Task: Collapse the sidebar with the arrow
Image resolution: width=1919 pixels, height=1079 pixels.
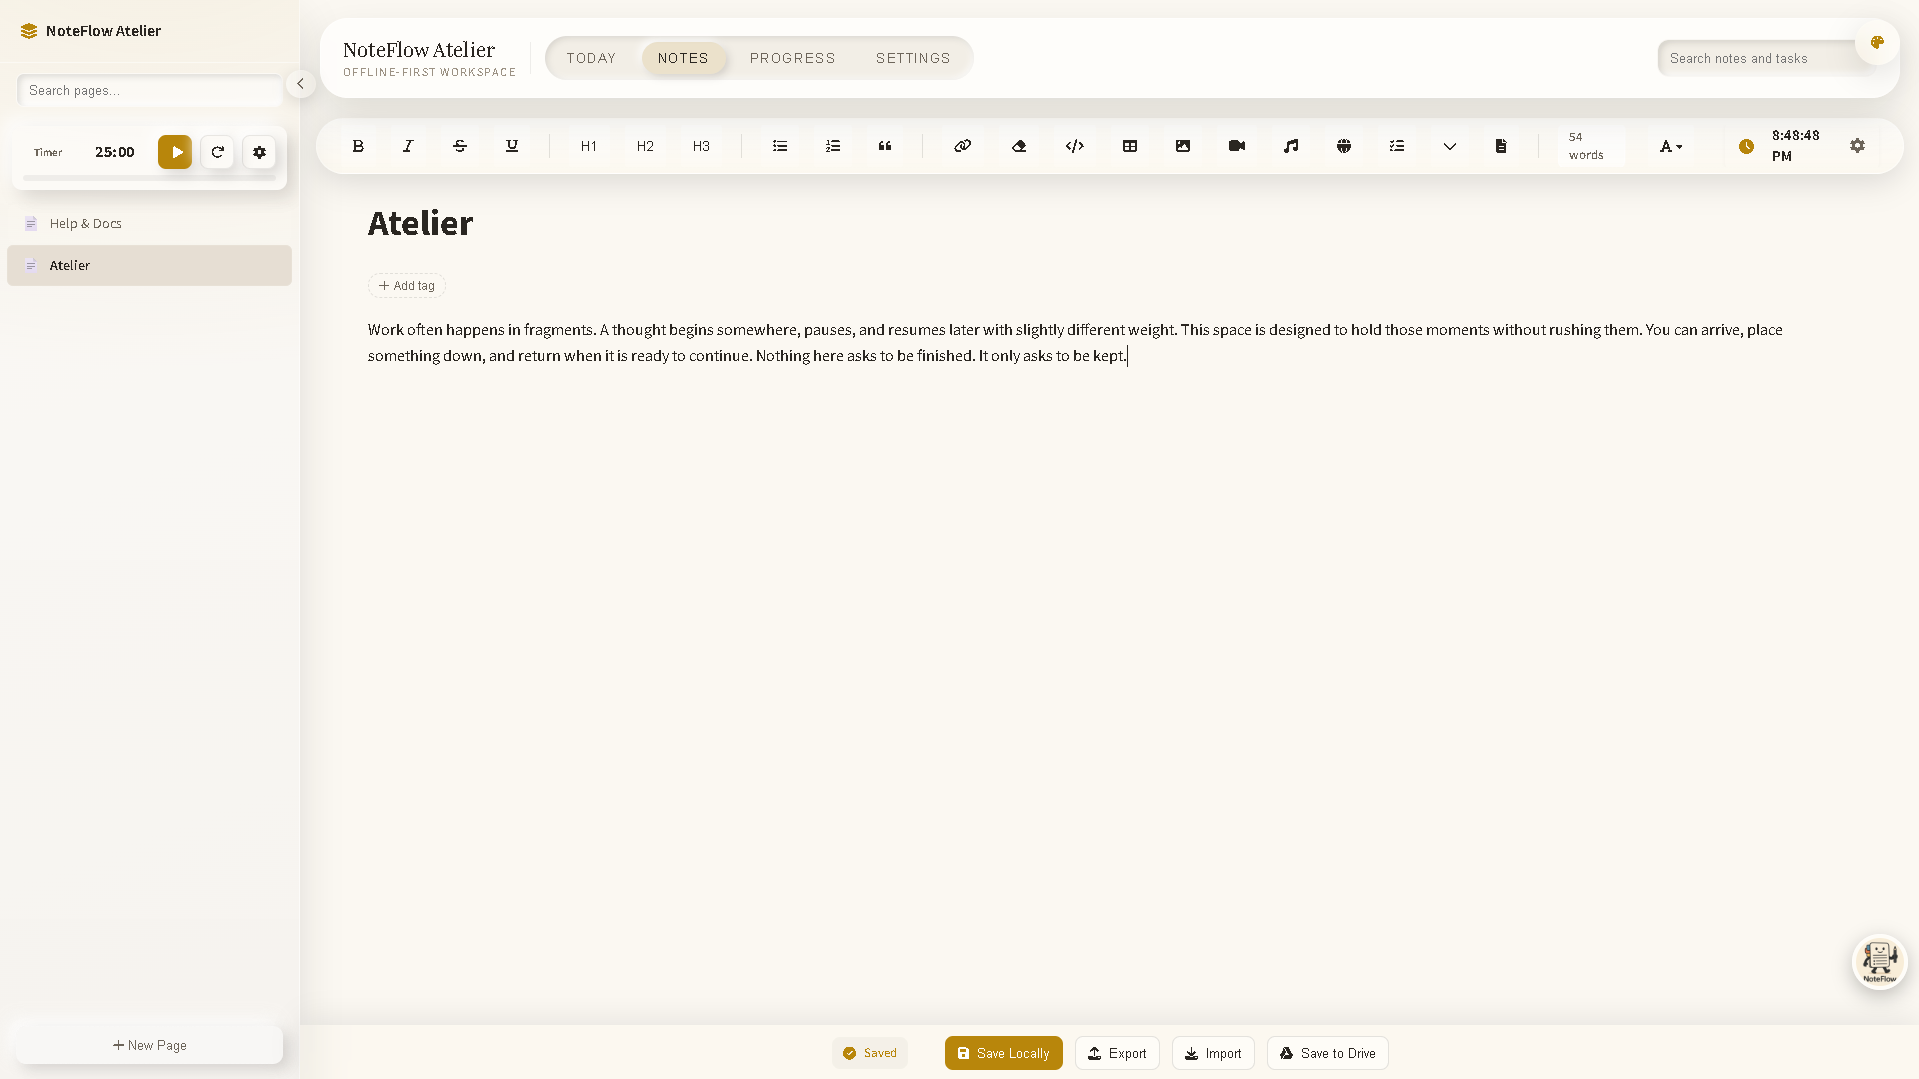Action: click(x=300, y=84)
